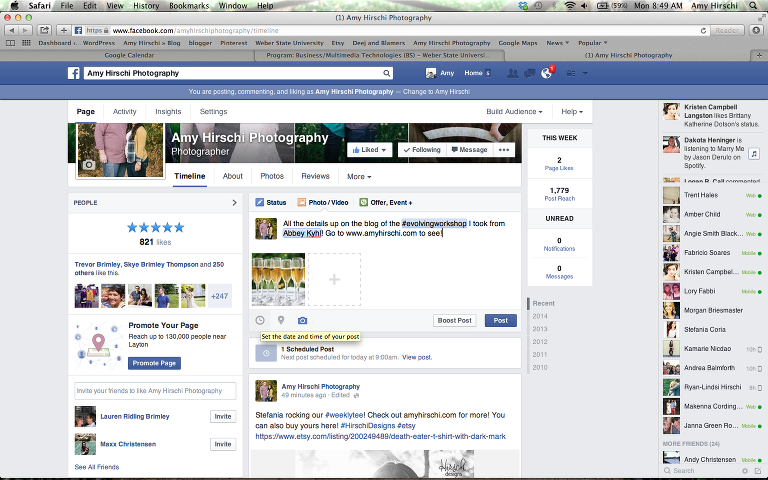This screenshot has height=480, width=768.
Task: Click the Safari Share button in the toolbar
Action: tap(44, 30)
